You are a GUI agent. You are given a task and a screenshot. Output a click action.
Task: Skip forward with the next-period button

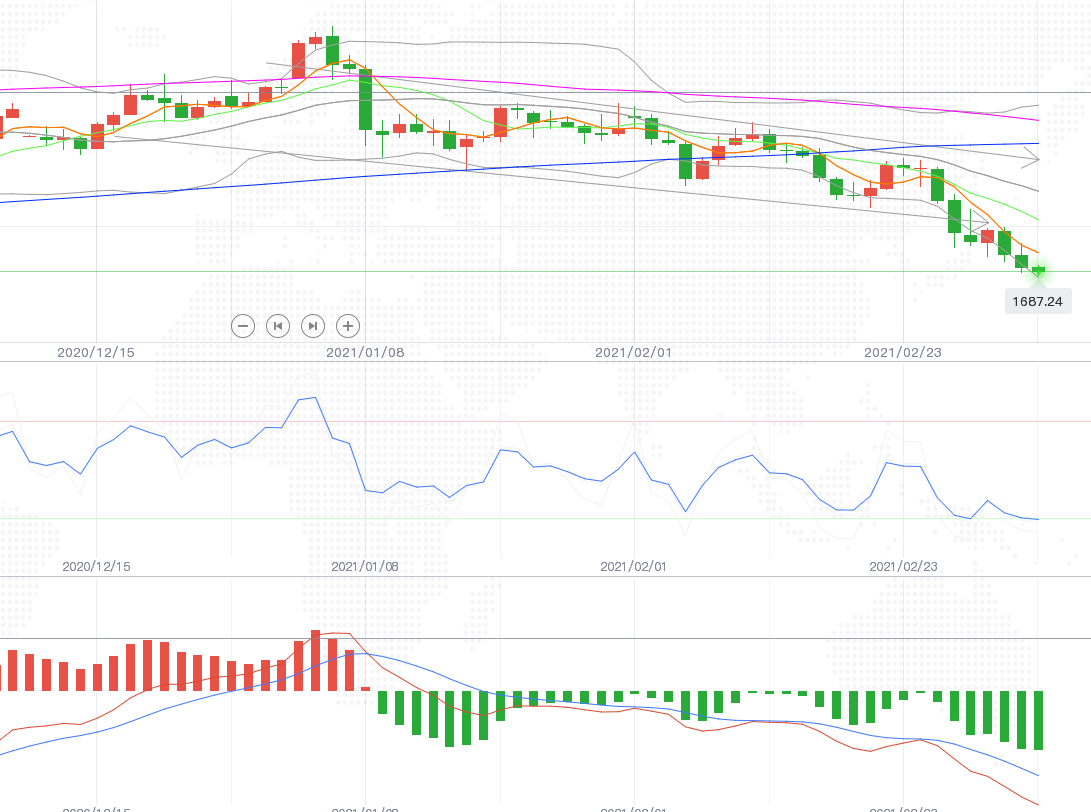[313, 326]
